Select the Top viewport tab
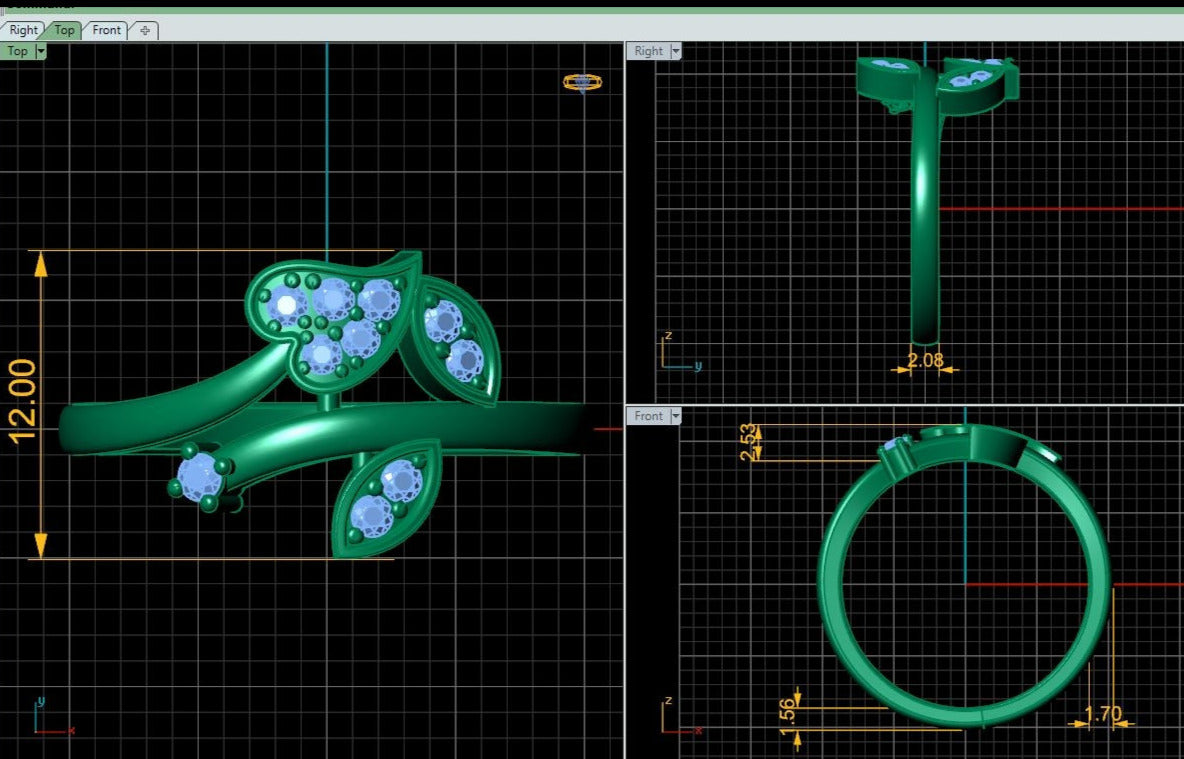Viewport: 1184px width, 759px height. pyautogui.click(x=64, y=30)
